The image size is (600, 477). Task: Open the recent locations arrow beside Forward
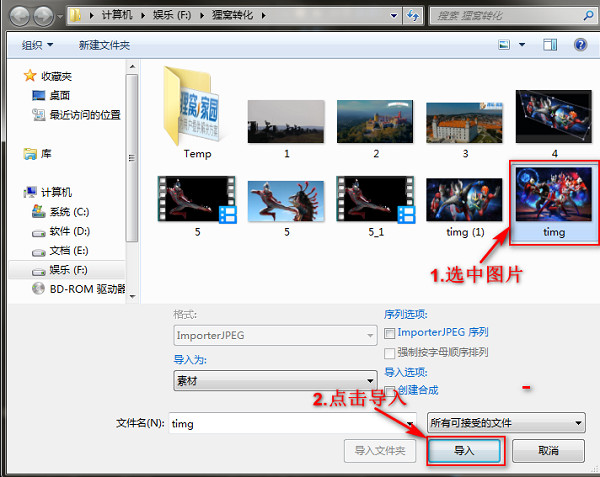tap(60, 16)
